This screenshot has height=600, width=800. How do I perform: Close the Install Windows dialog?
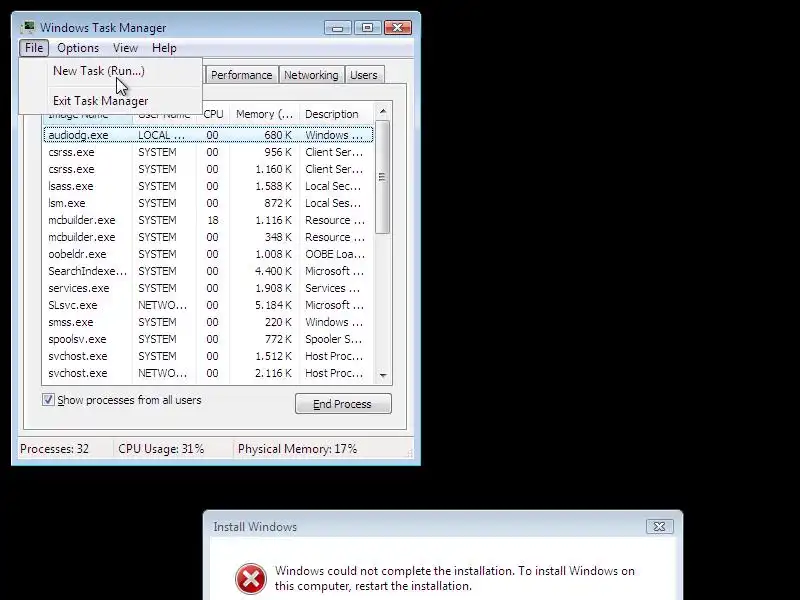point(659,527)
